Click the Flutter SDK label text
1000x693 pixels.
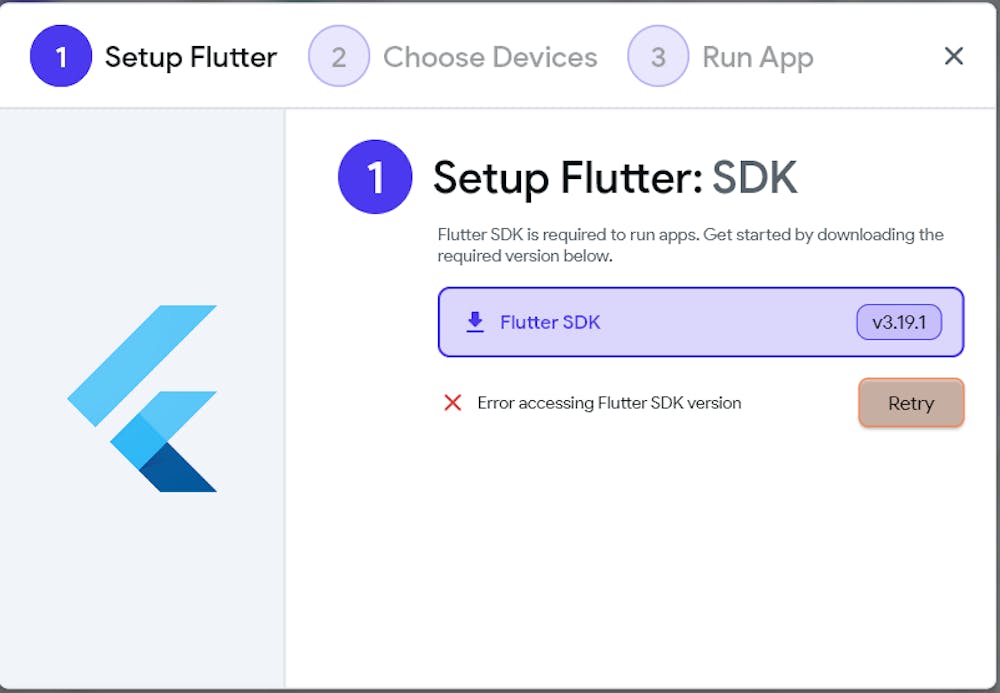tap(550, 322)
